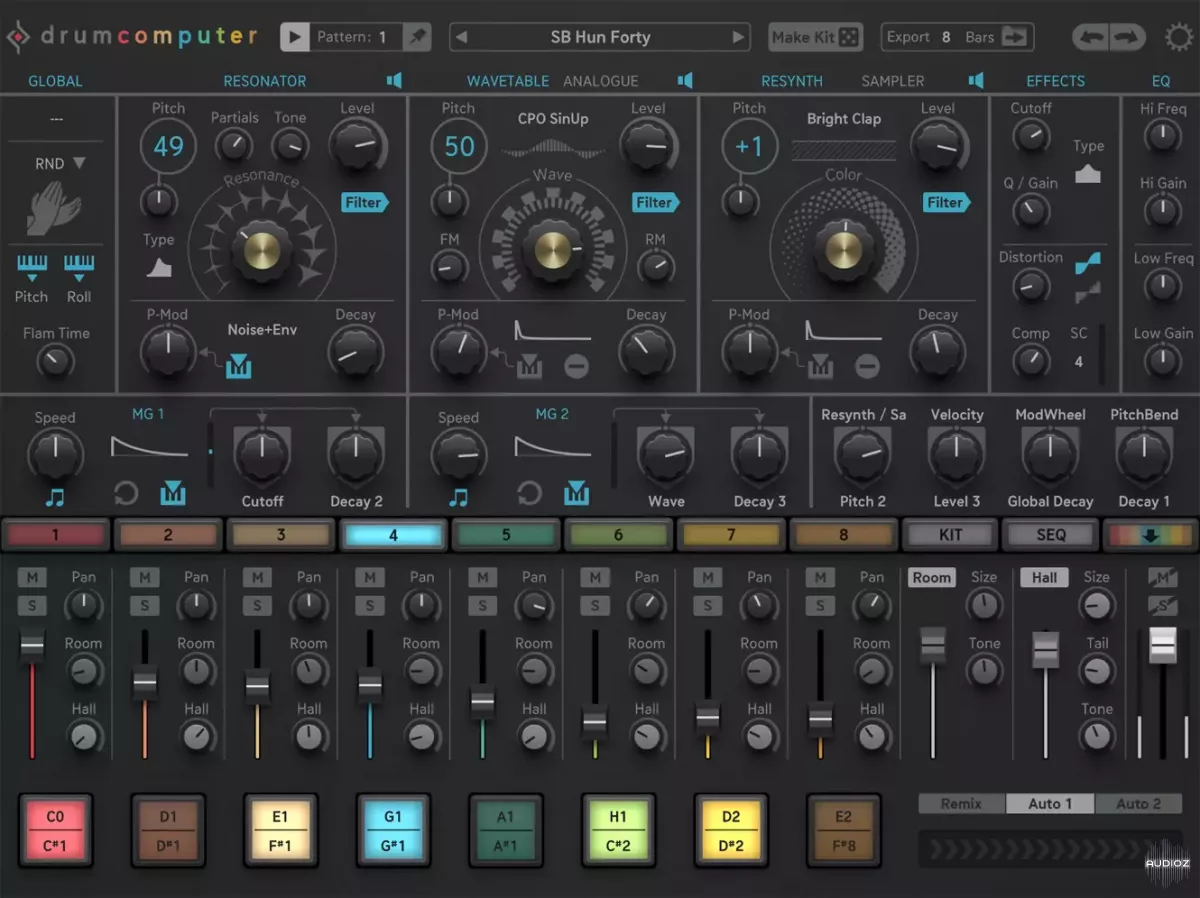The image size is (1200, 898).
Task: Click the undo arrow in the header
Action: pos(1091,38)
